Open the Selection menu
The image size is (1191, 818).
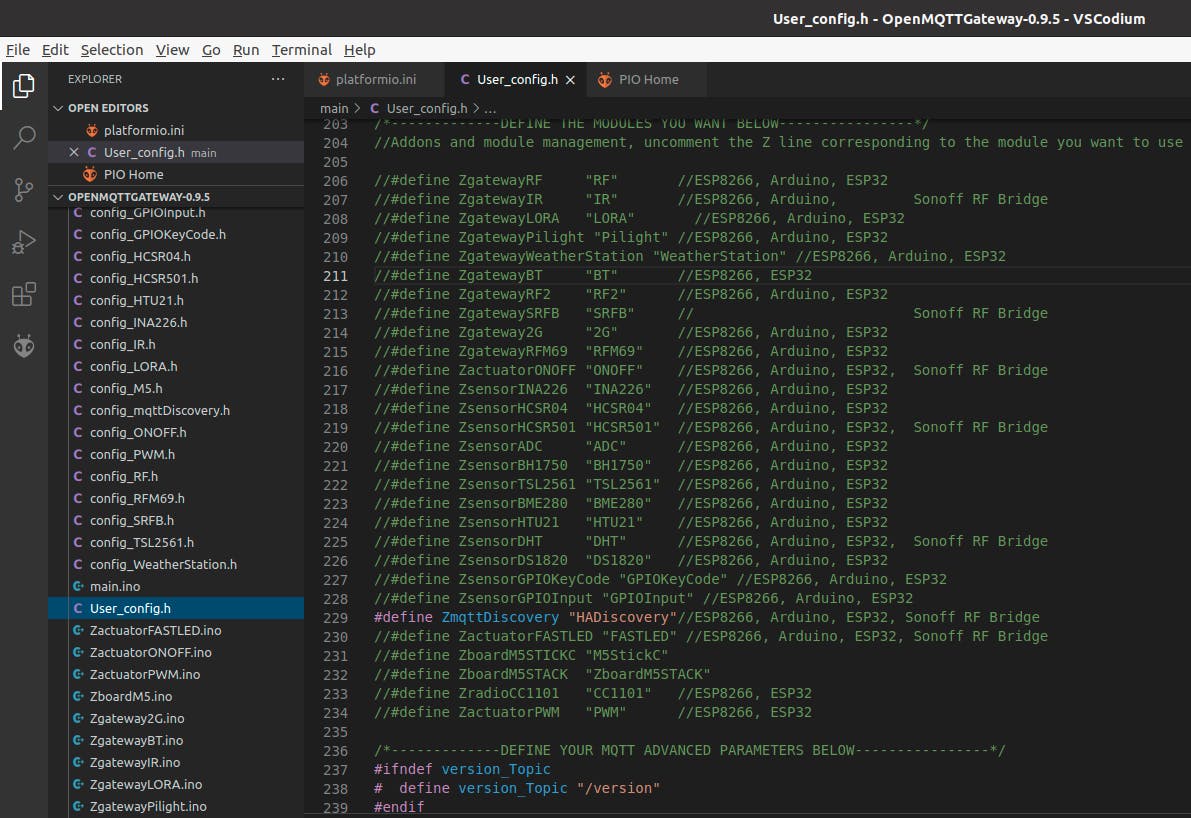(x=112, y=50)
